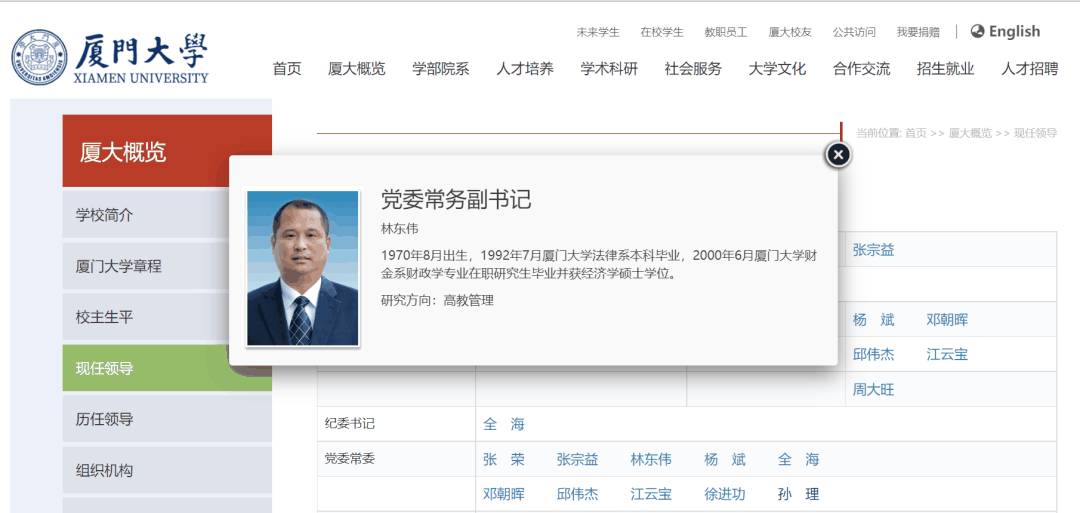
Task: Select 厦门大学章程 in the sidebar
Action: pos(119,266)
